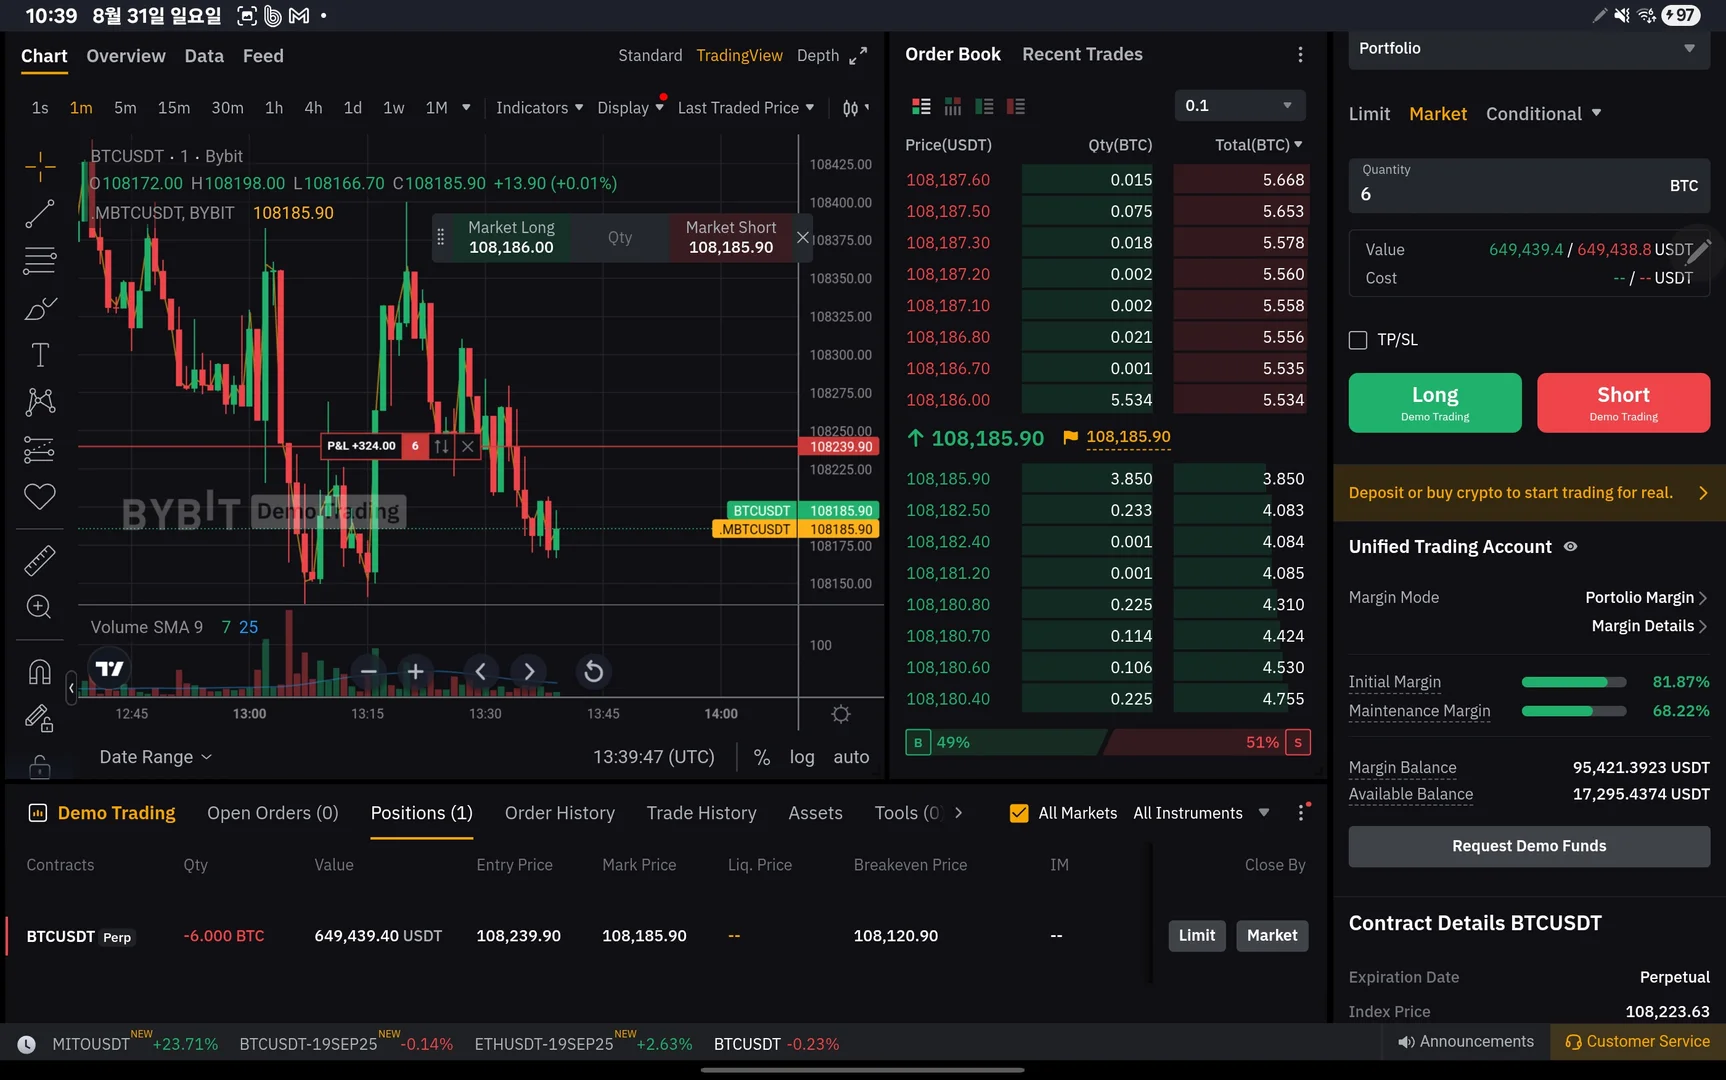Viewport: 1726px width, 1080px height.
Task: Select the ruler measure tool
Action: [x=40, y=560]
